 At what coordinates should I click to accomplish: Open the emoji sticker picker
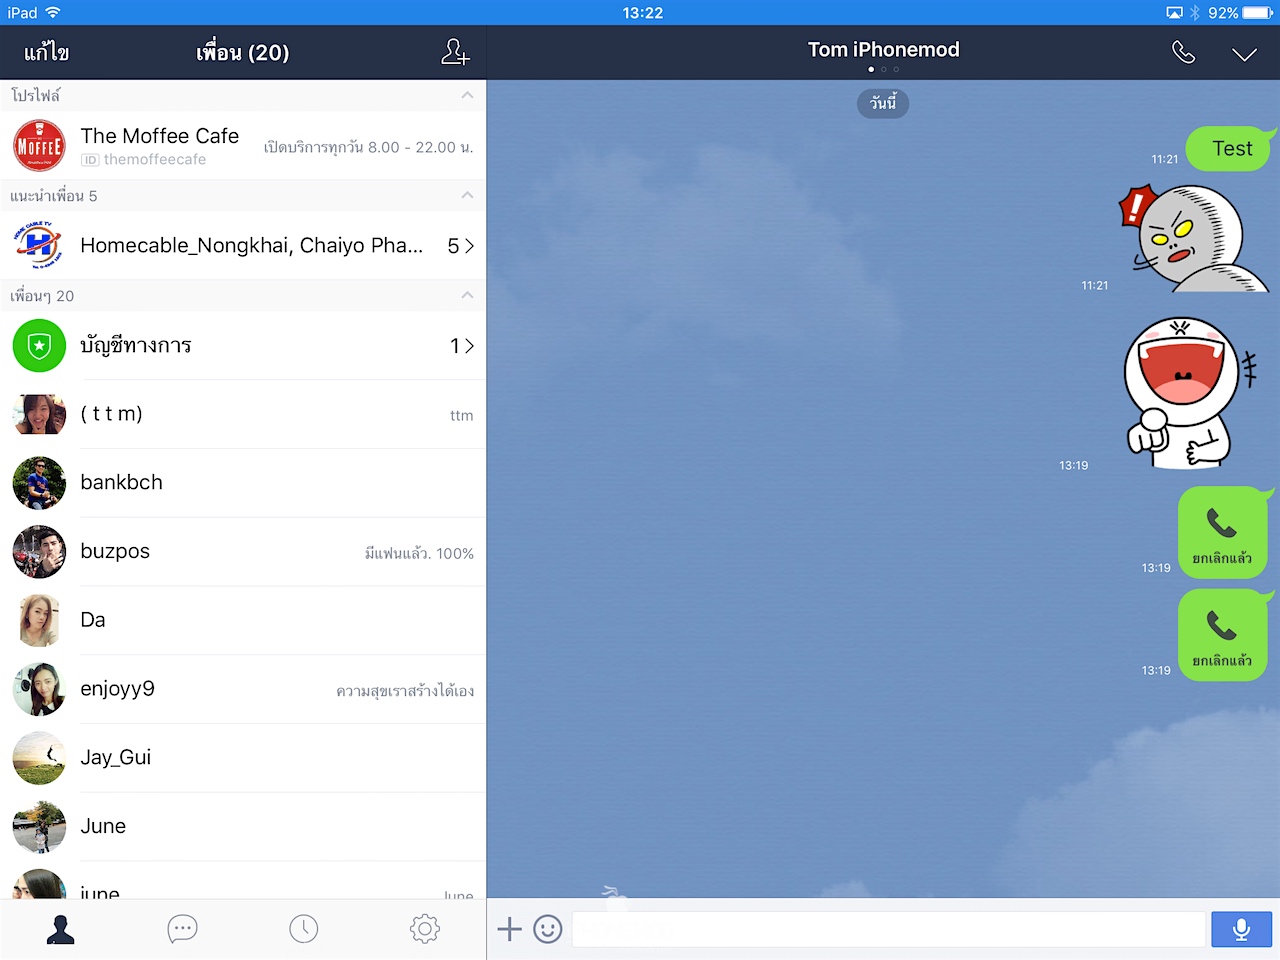(547, 929)
